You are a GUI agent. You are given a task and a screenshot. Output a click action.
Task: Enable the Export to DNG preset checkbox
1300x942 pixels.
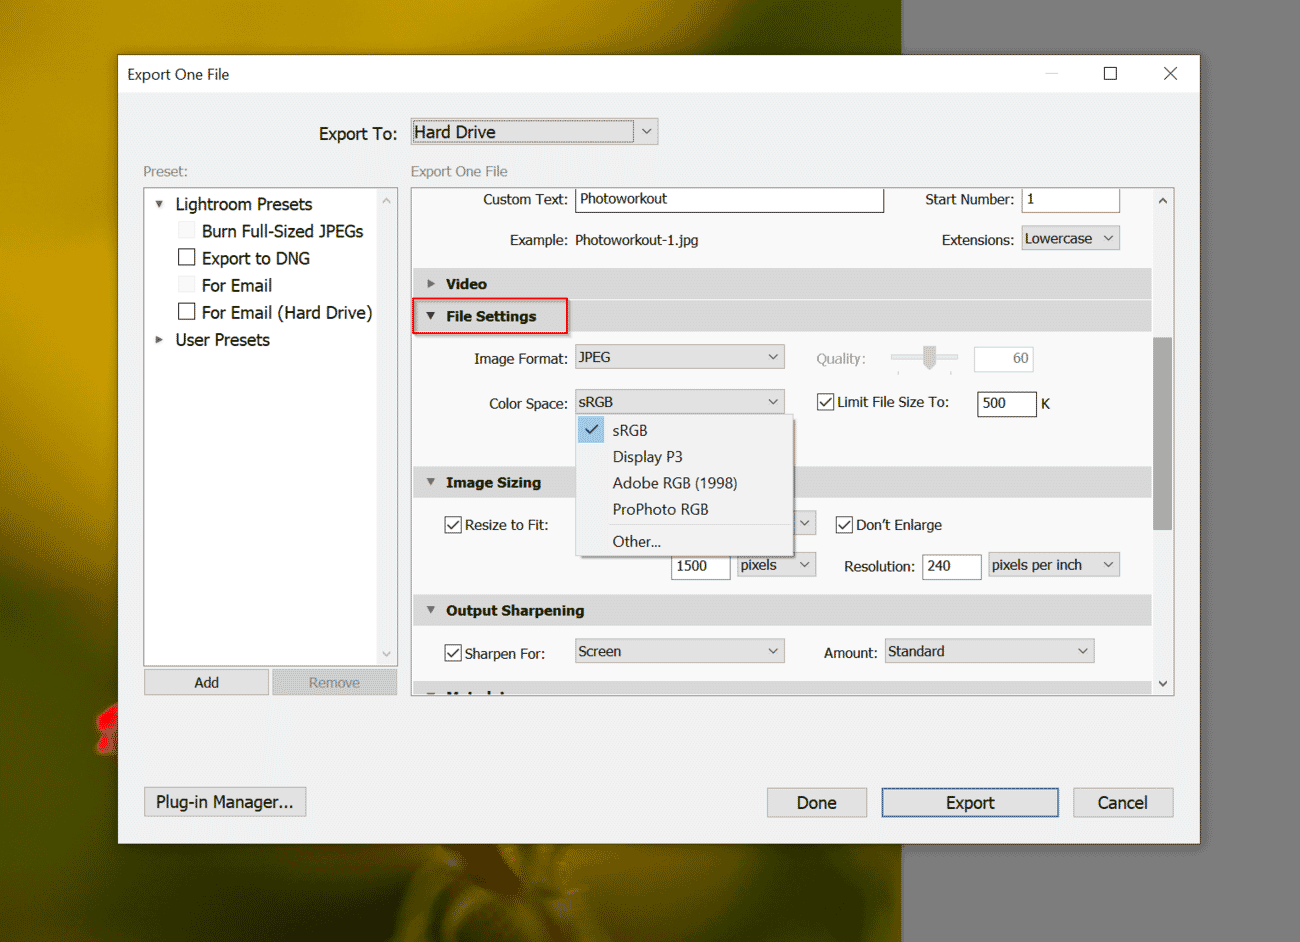tap(186, 257)
